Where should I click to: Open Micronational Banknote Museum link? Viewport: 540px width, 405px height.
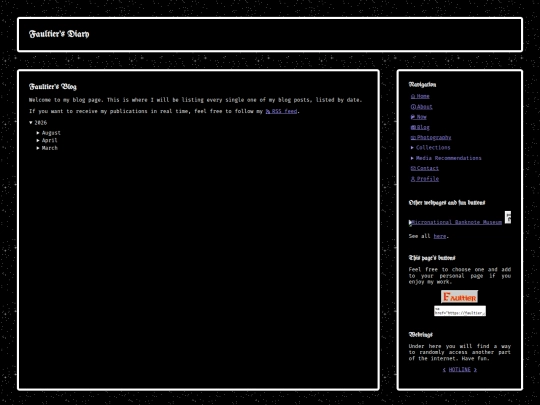point(455,222)
